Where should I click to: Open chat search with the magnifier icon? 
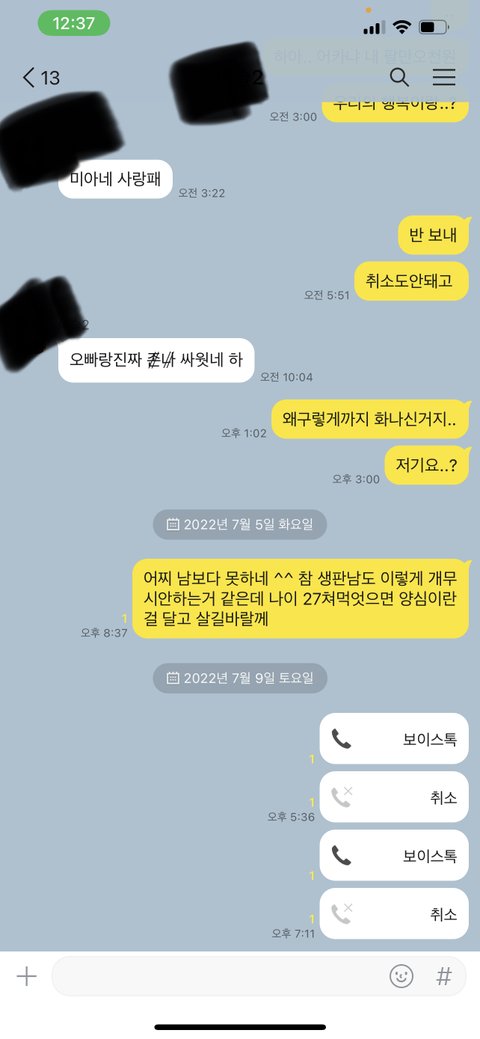pos(399,77)
